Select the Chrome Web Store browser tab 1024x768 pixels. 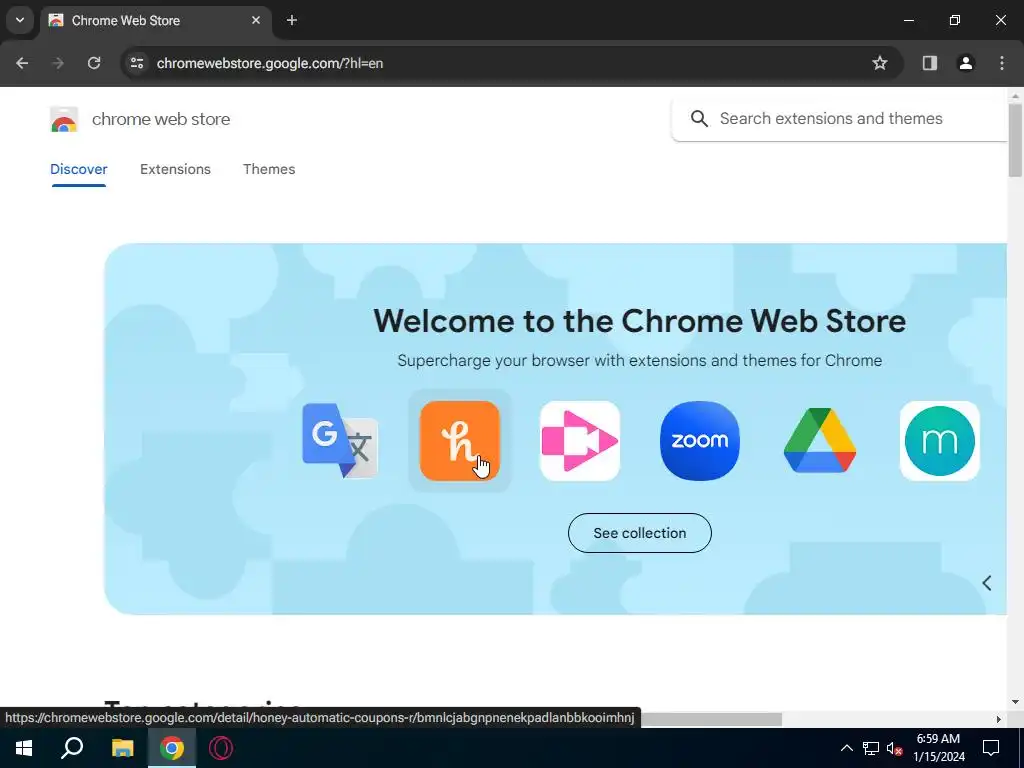[156, 21]
